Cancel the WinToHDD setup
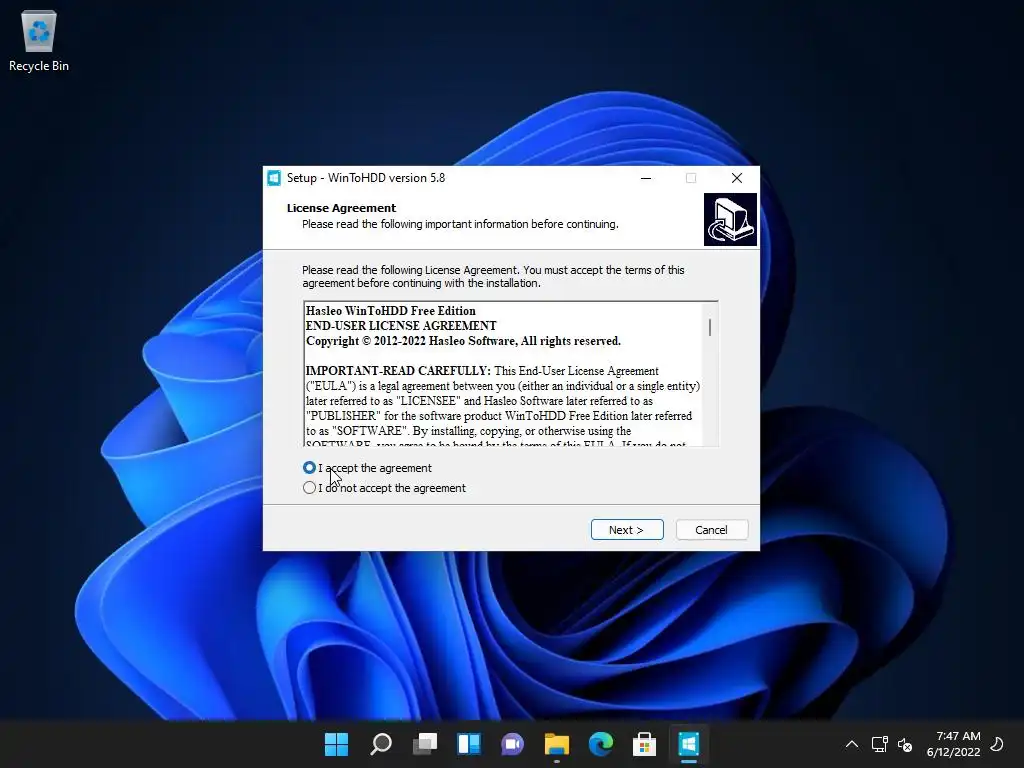 tap(712, 530)
